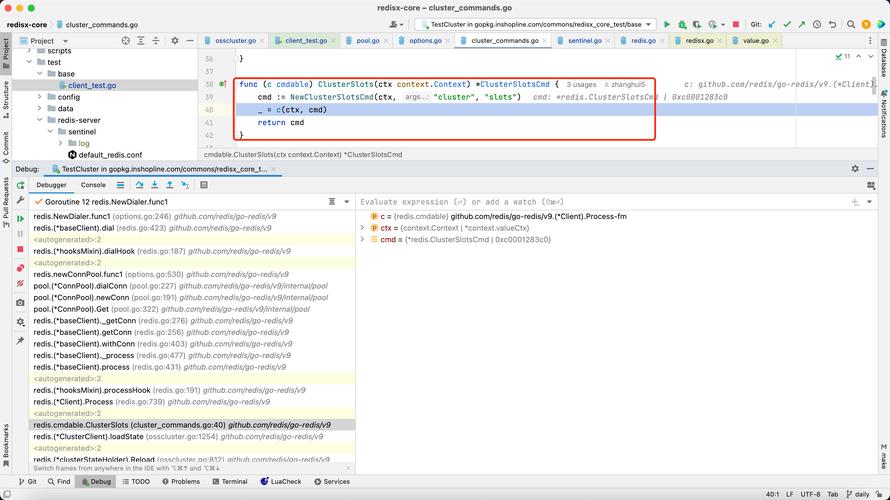Image resolution: width=890 pixels, height=500 pixels.
Task: Open Search Everywhere with the magnifier icon
Action: click(851, 24)
